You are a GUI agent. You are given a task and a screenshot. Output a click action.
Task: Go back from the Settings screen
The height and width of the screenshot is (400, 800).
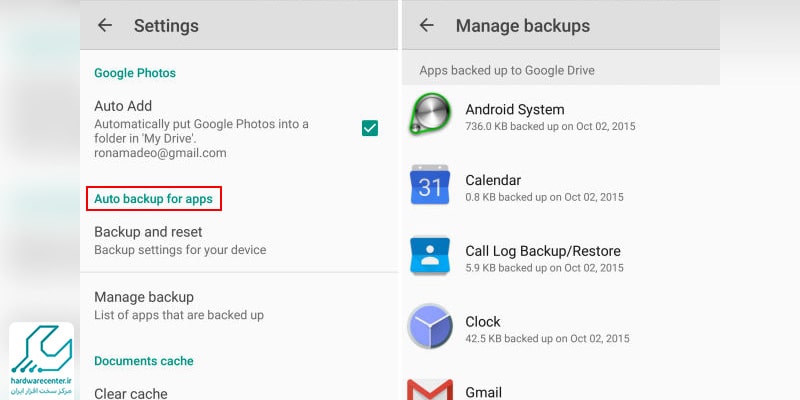coord(105,25)
